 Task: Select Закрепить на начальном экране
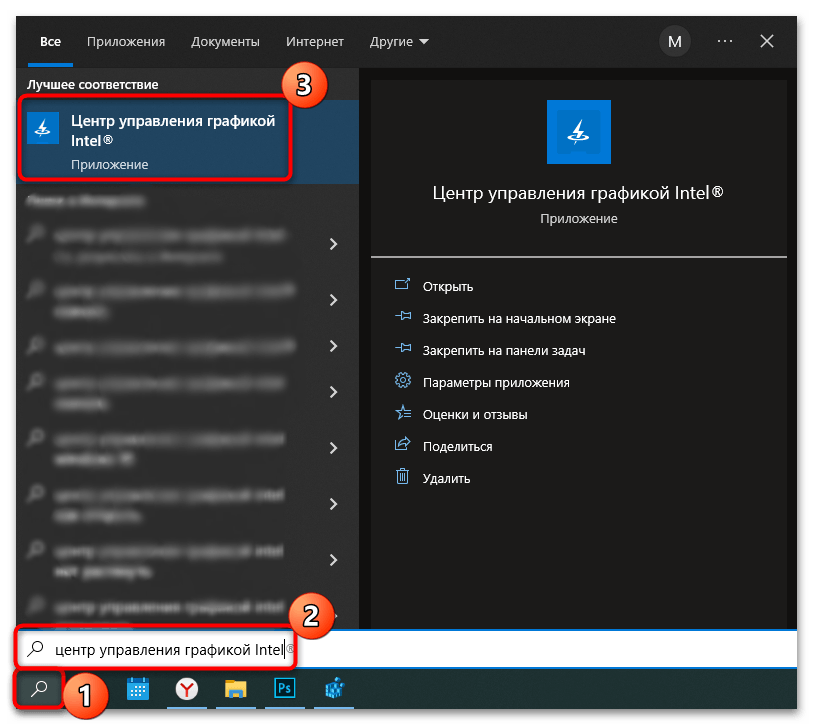518,318
